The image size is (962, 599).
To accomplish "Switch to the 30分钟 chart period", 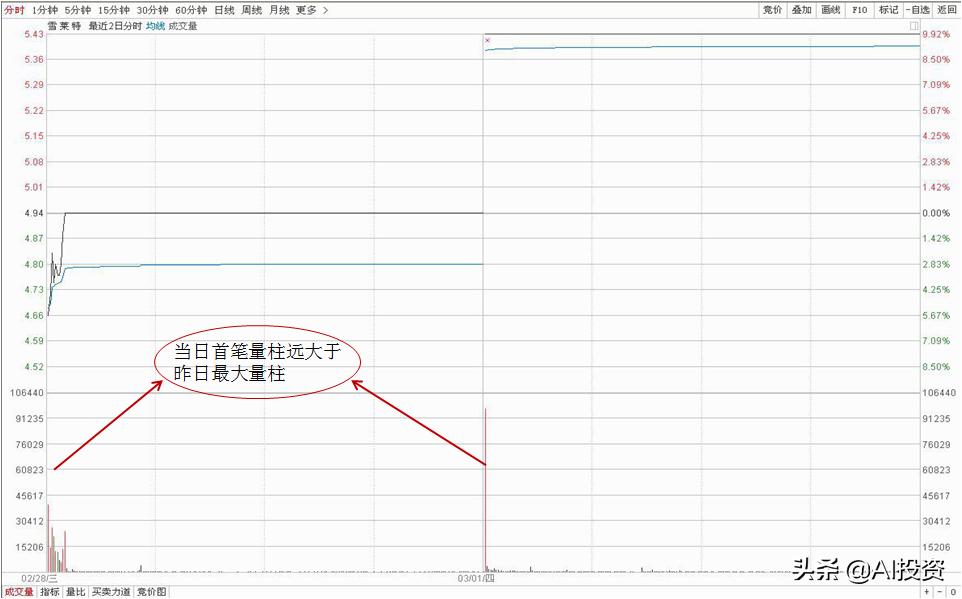I will (x=152, y=10).
